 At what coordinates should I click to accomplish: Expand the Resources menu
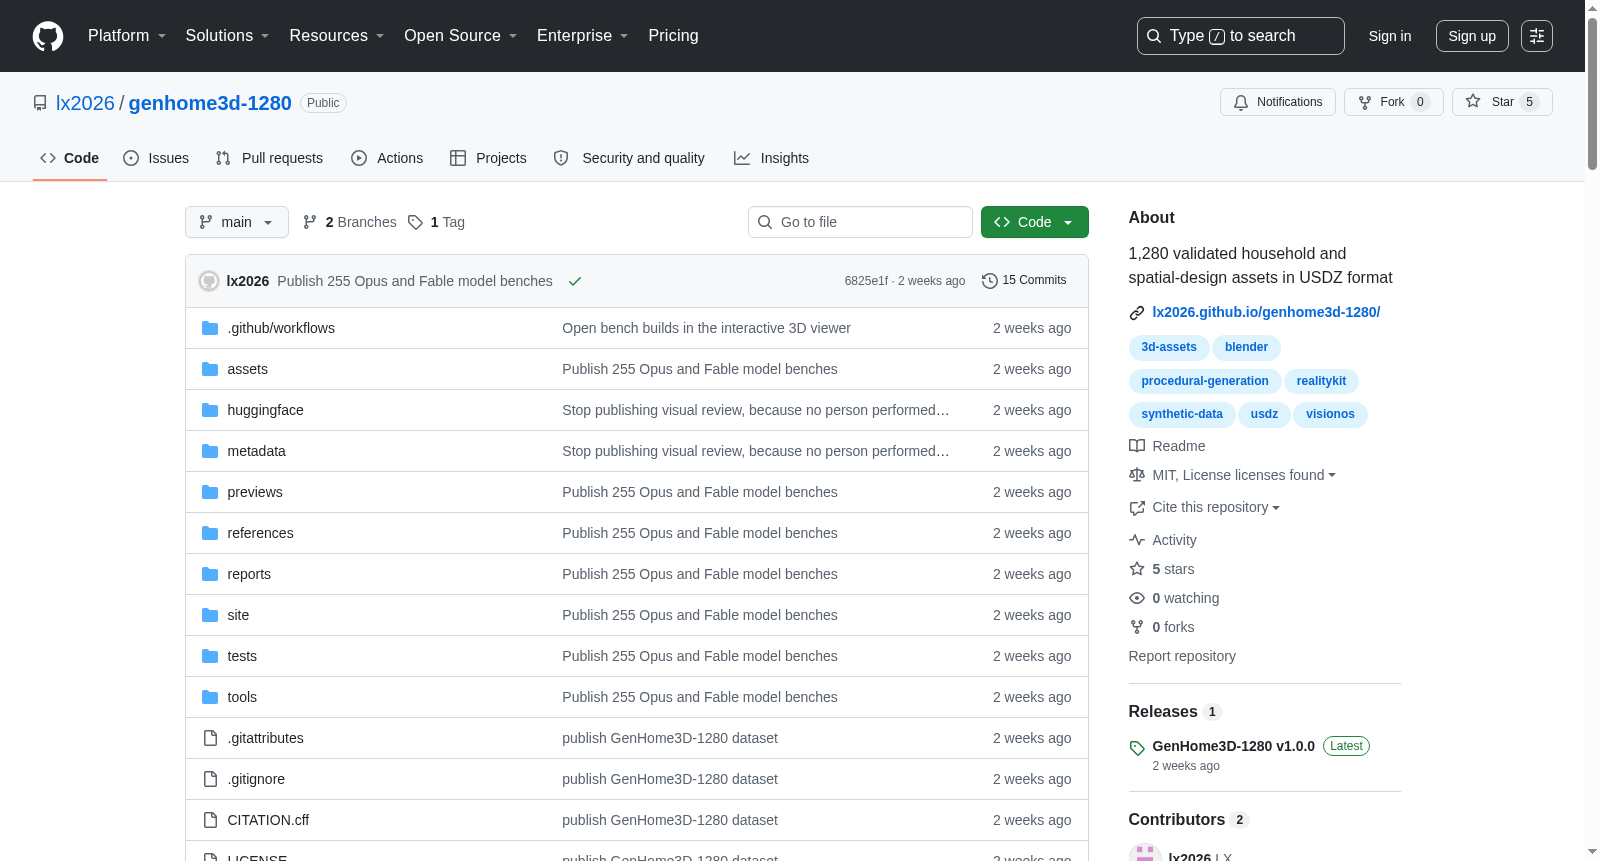337,36
